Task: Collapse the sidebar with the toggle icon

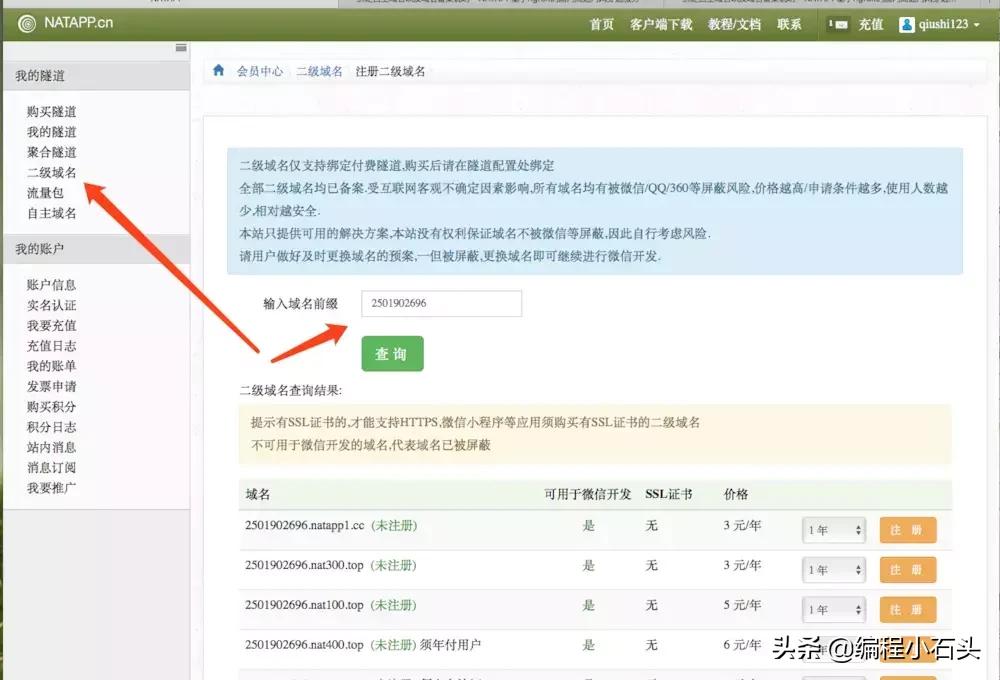Action: (x=180, y=46)
